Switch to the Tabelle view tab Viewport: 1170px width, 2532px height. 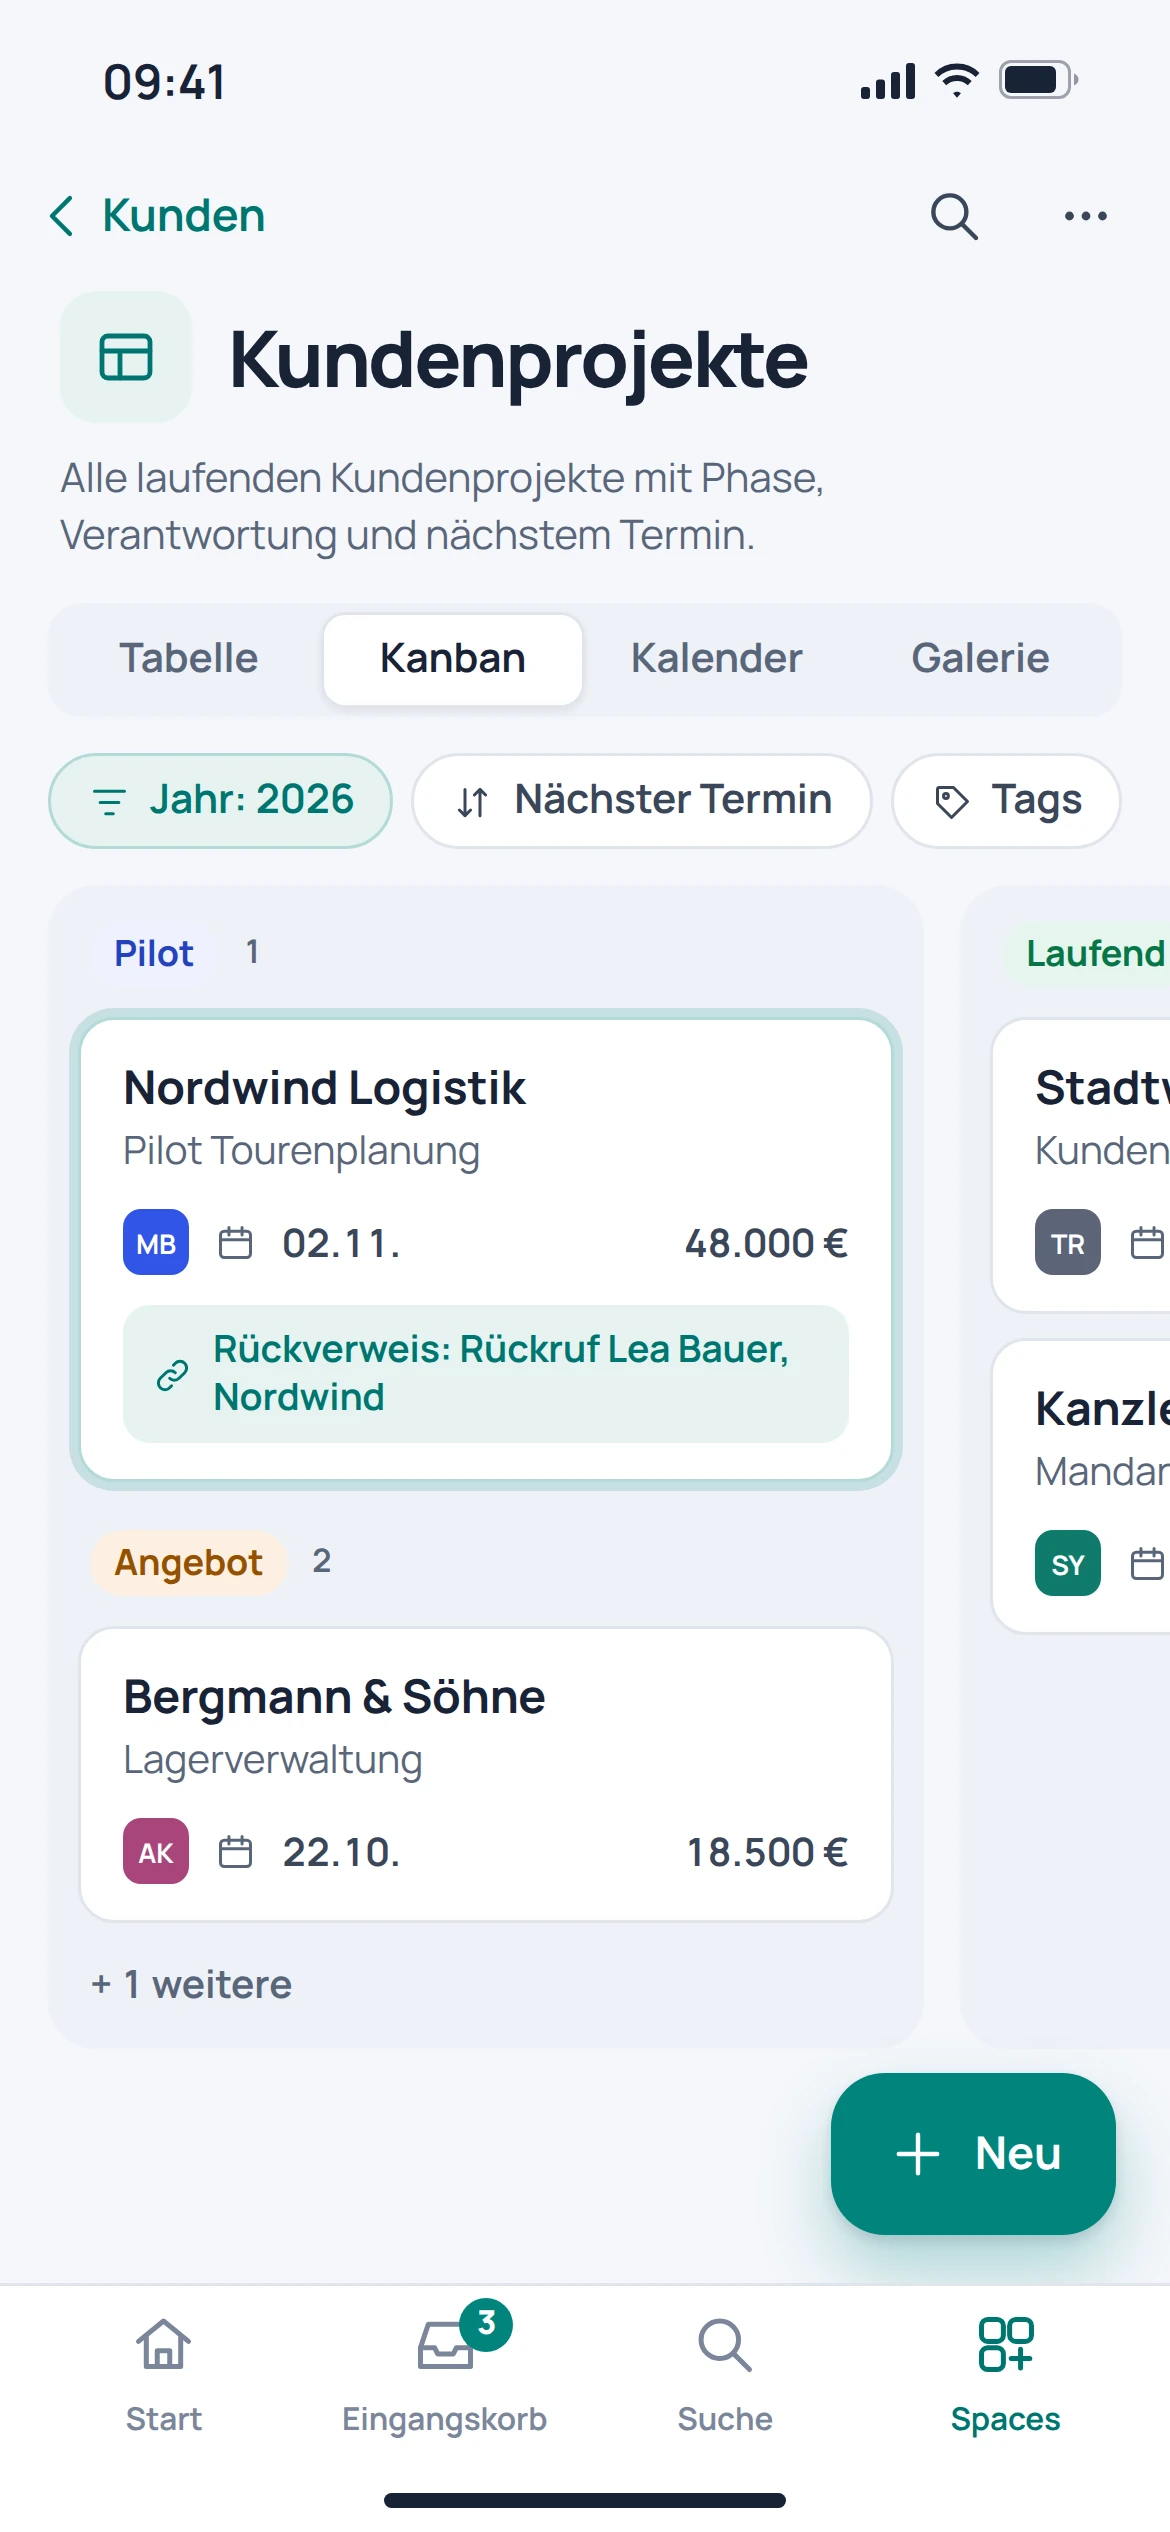(189, 659)
